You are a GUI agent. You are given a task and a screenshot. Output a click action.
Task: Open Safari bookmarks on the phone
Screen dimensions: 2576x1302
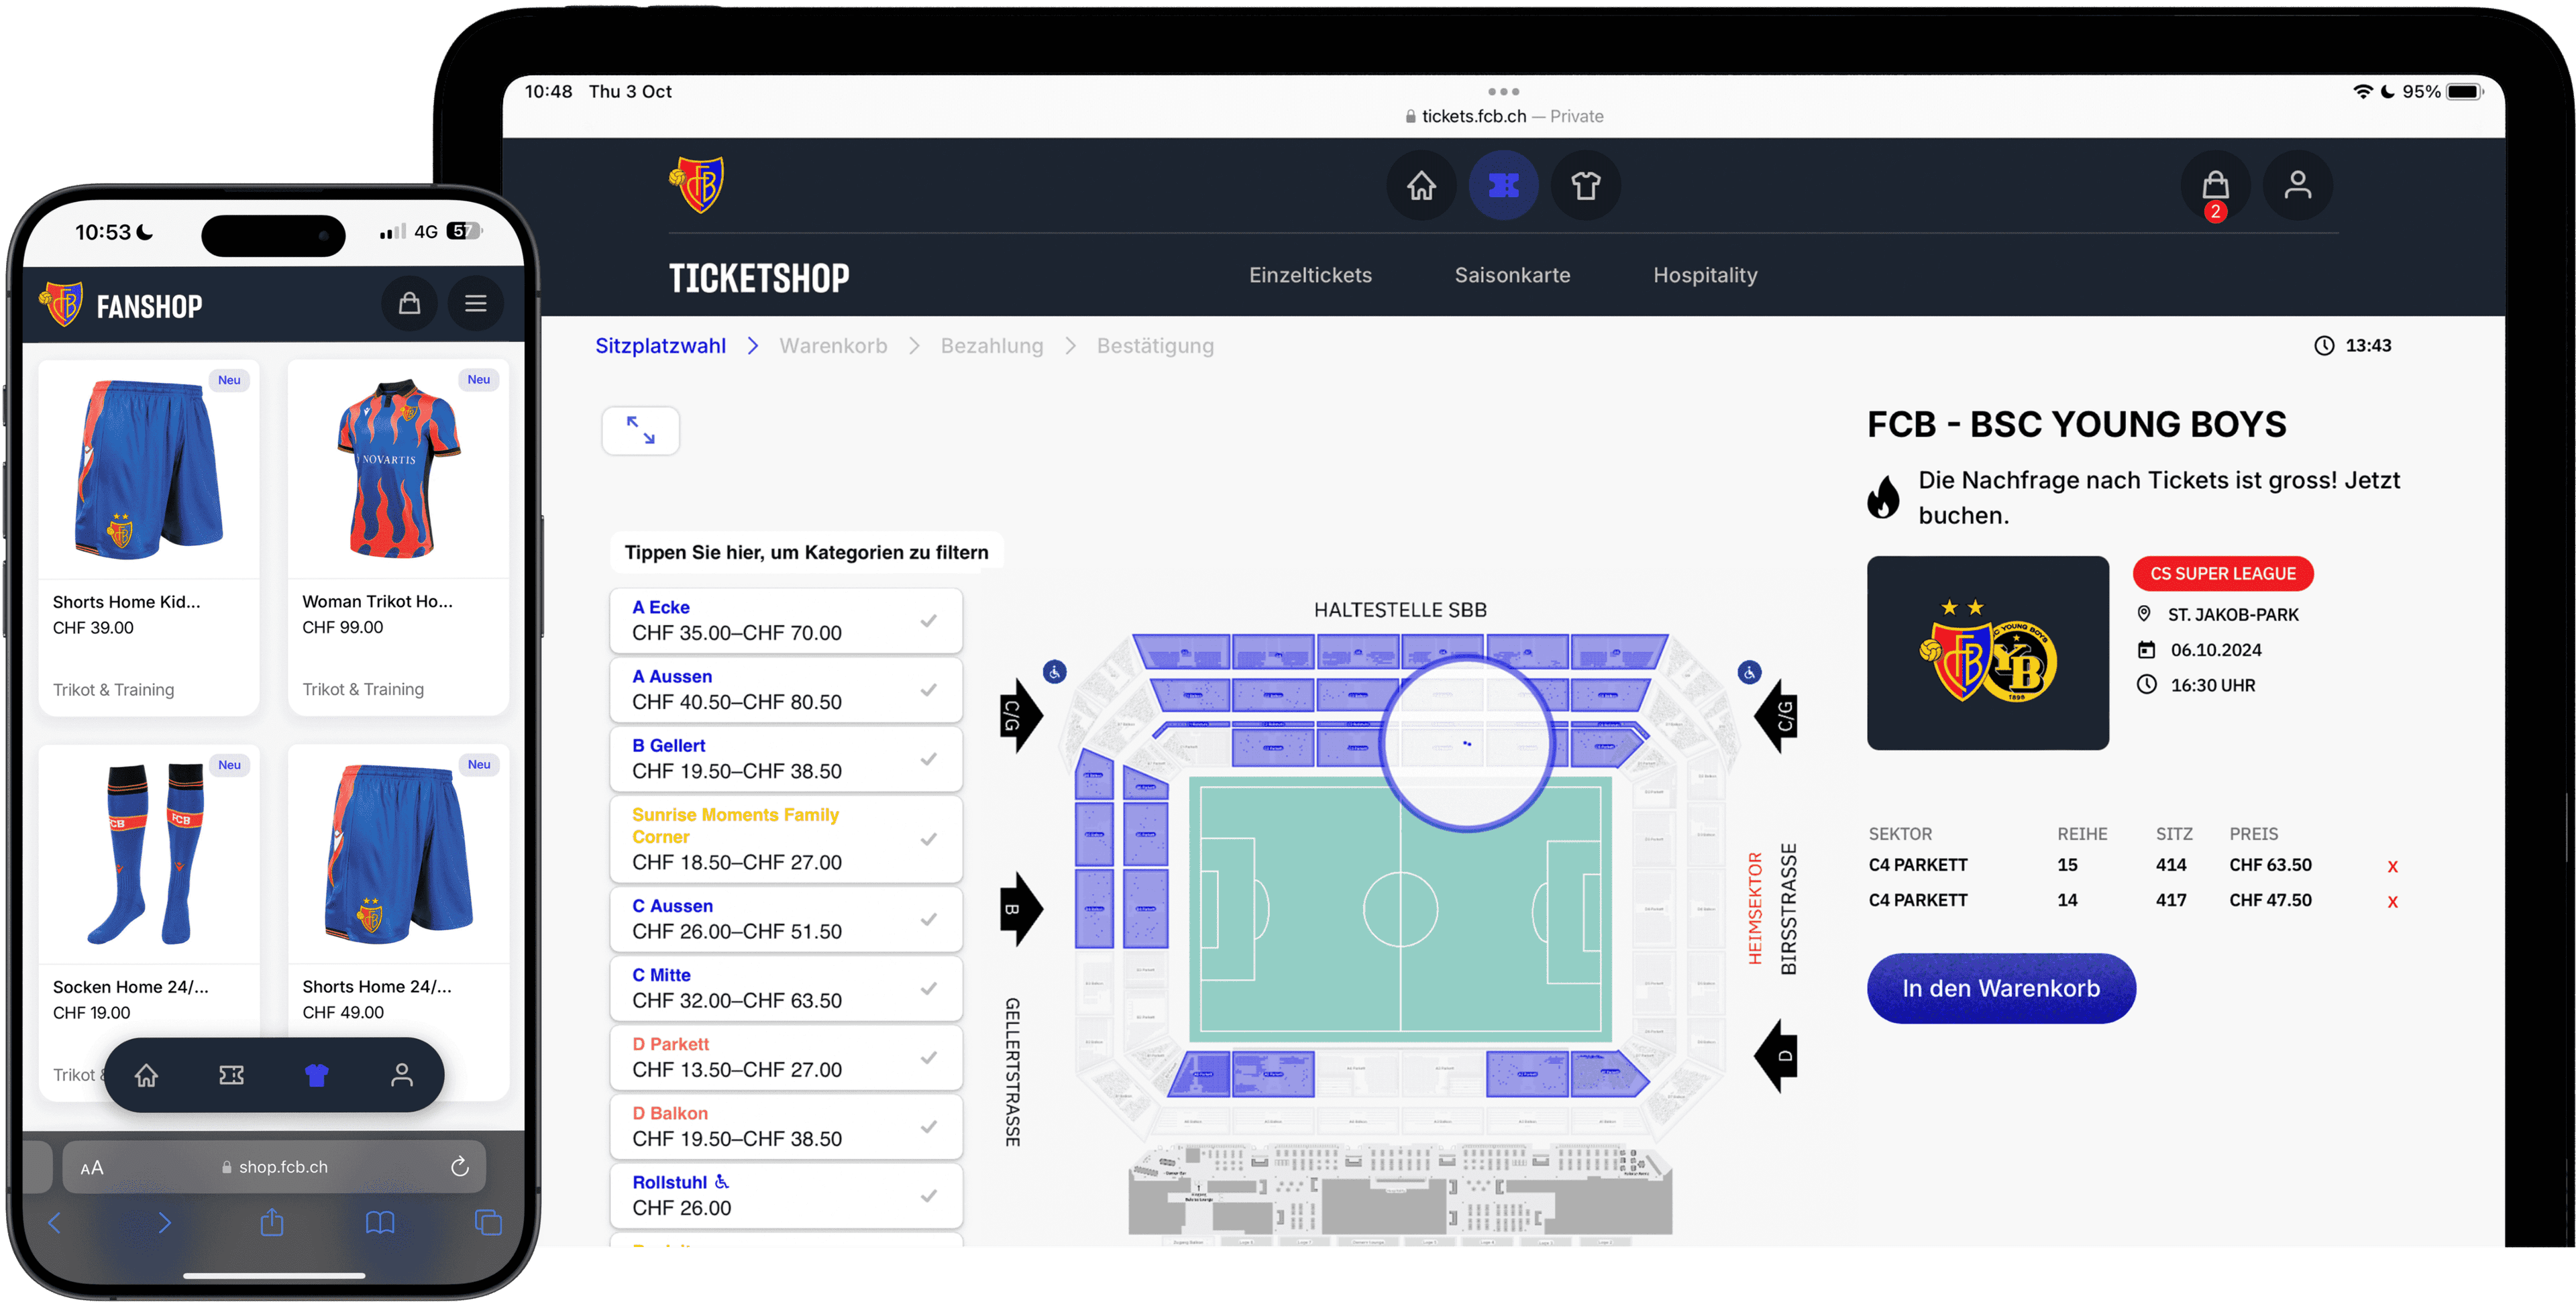379,1222
